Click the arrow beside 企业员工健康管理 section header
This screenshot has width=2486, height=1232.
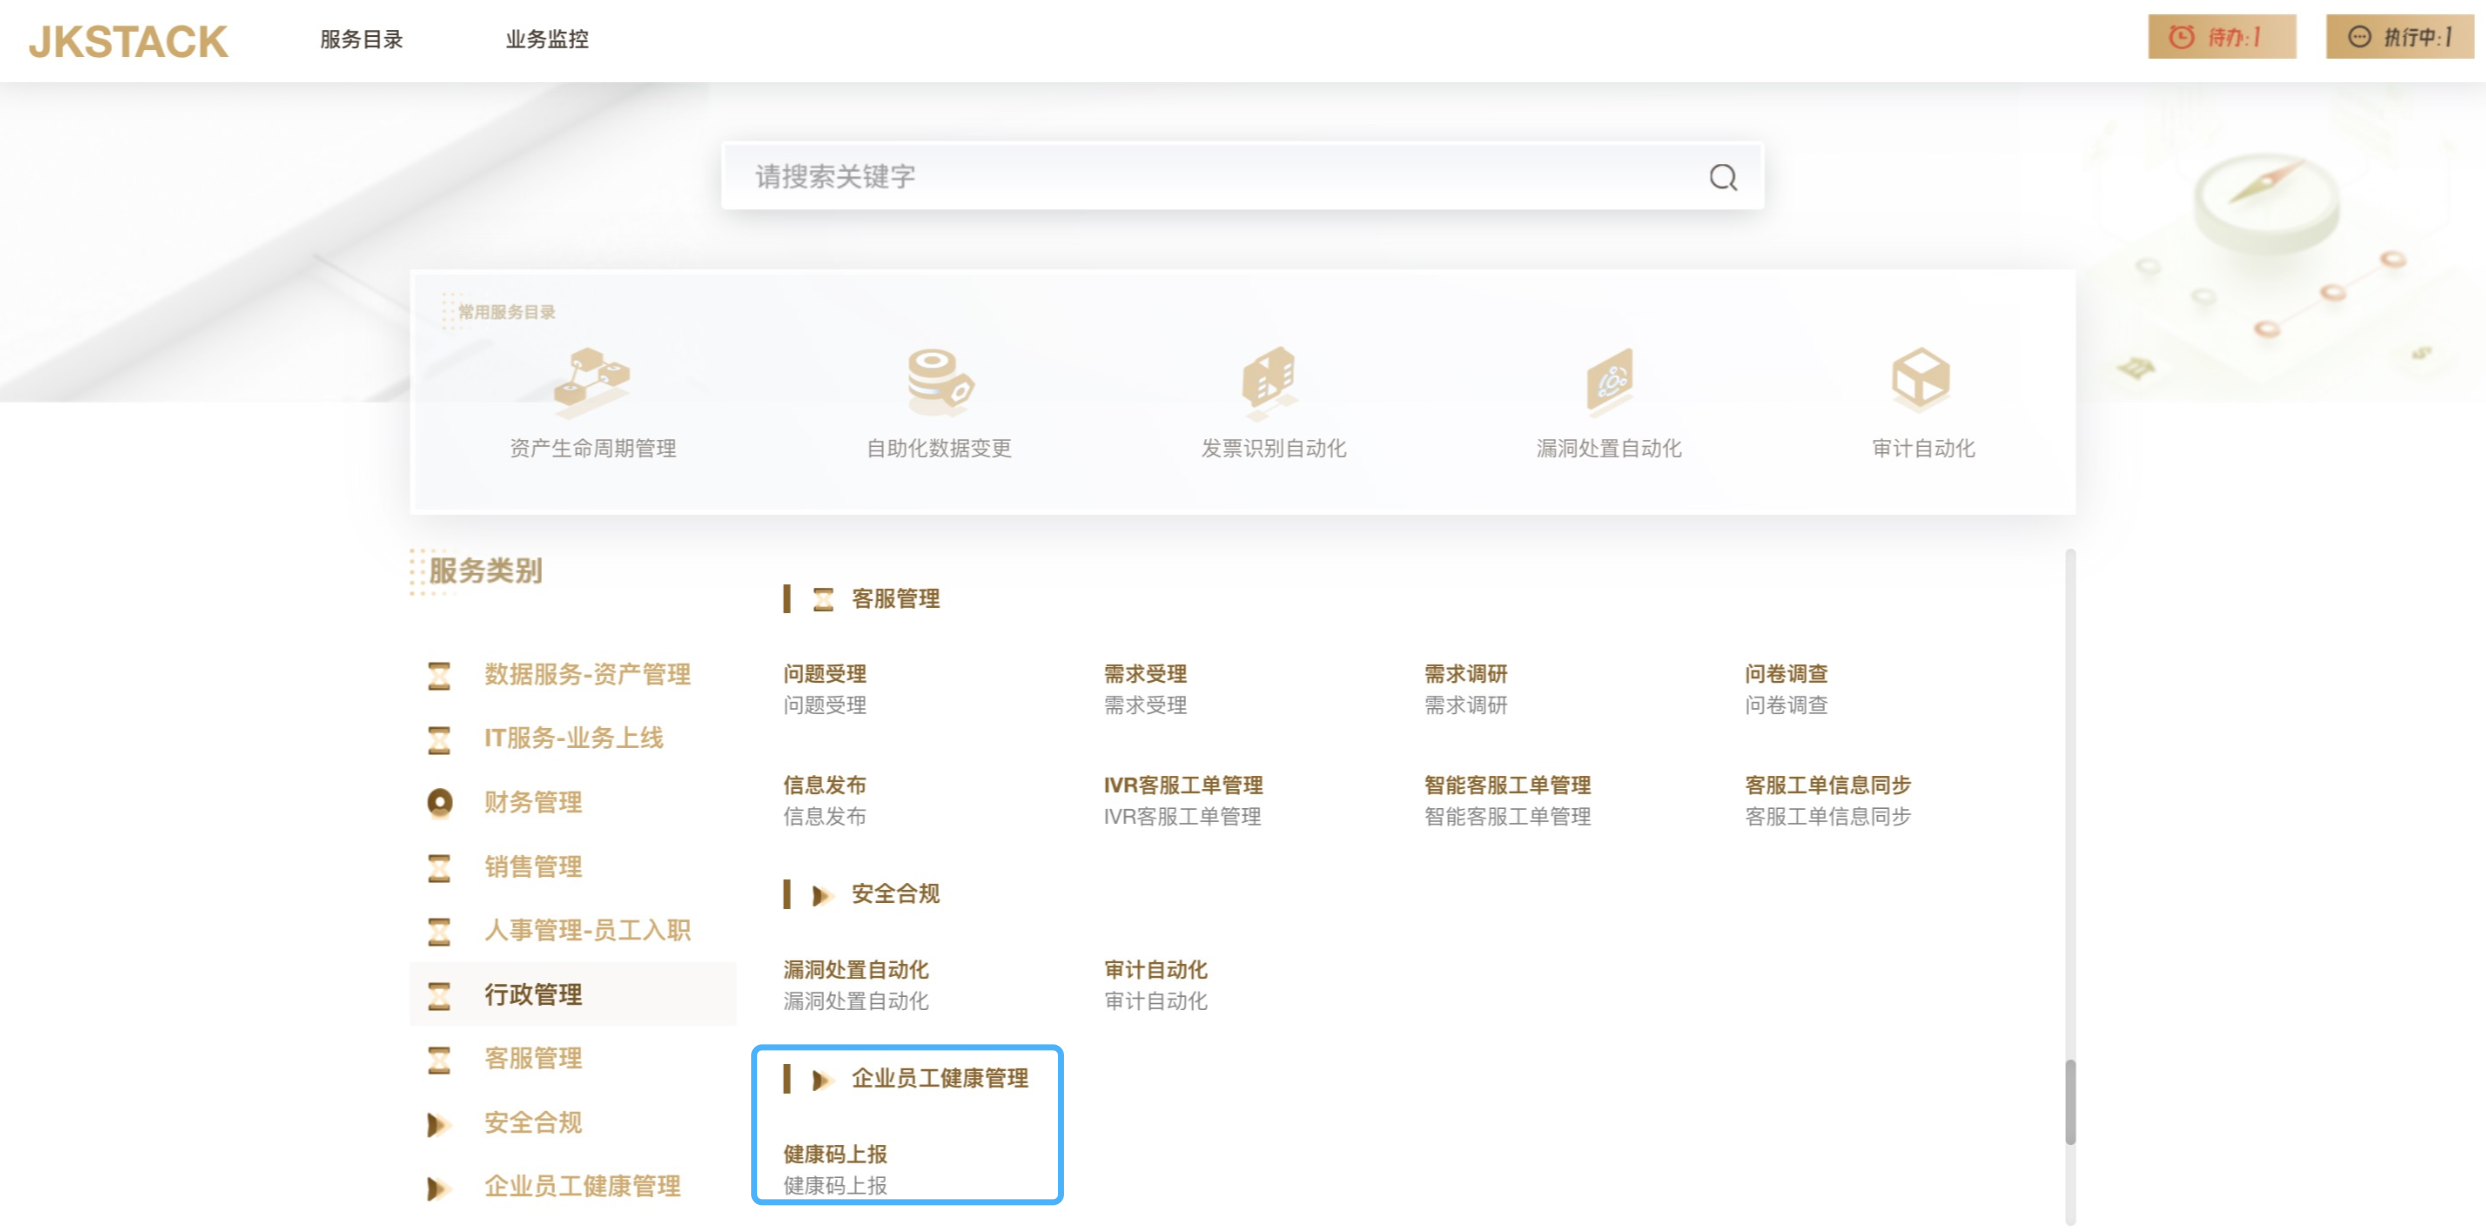[821, 1080]
